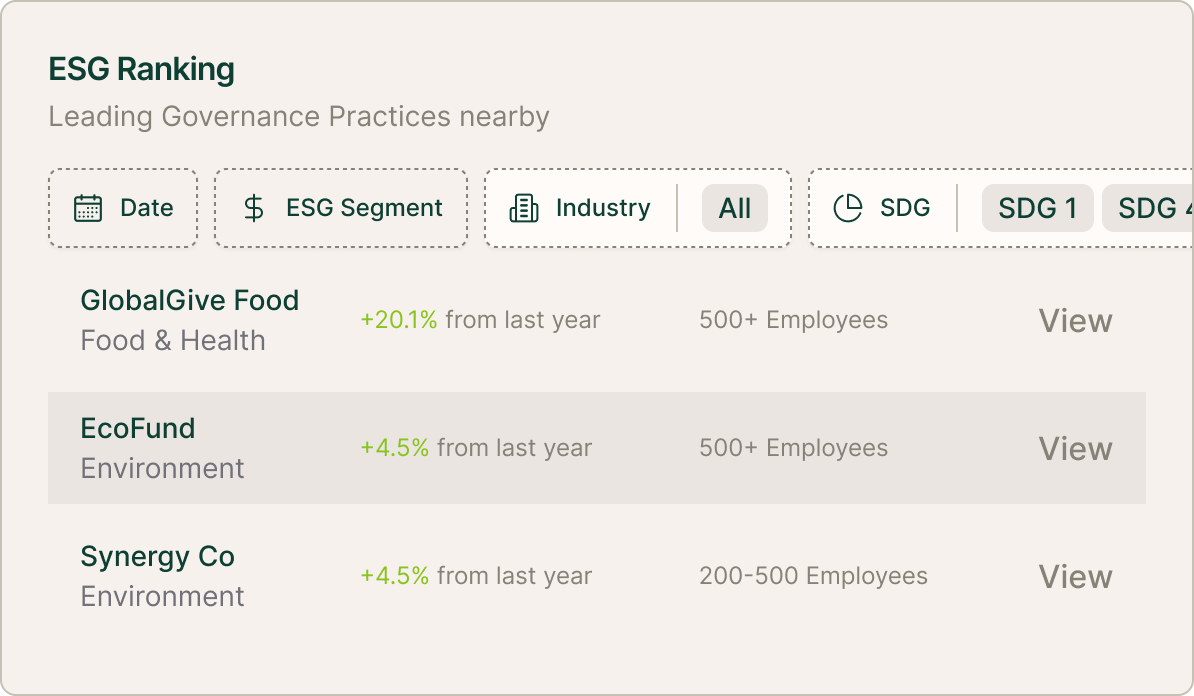Select the dollar sign icon on ESG Segment
The height and width of the screenshot is (696, 1194).
point(253,208)
